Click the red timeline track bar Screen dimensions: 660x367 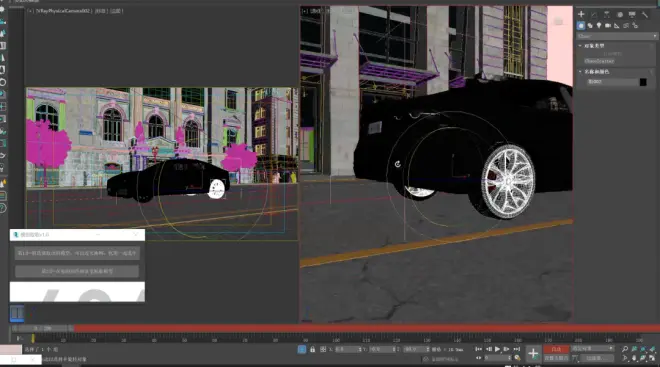(367, 328)
